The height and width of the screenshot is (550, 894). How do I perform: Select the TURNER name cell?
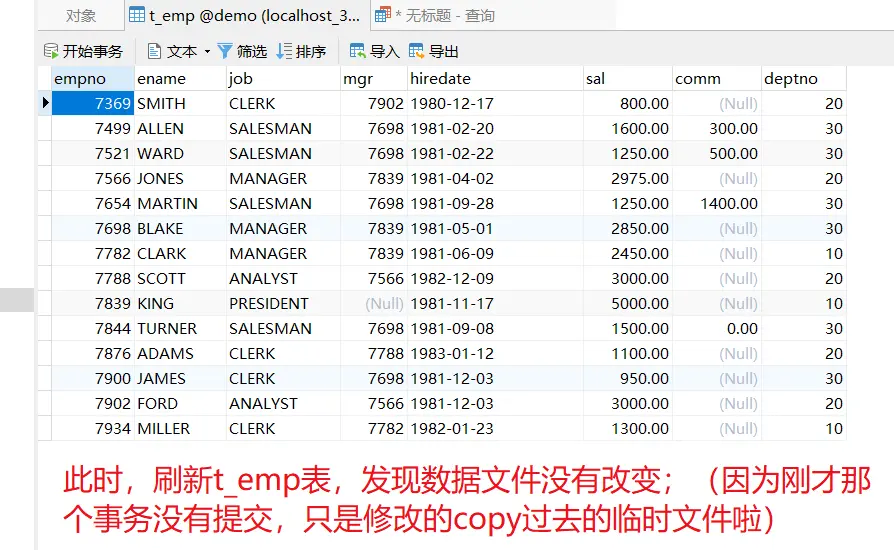pyautogui.click(x=180, y=329)
